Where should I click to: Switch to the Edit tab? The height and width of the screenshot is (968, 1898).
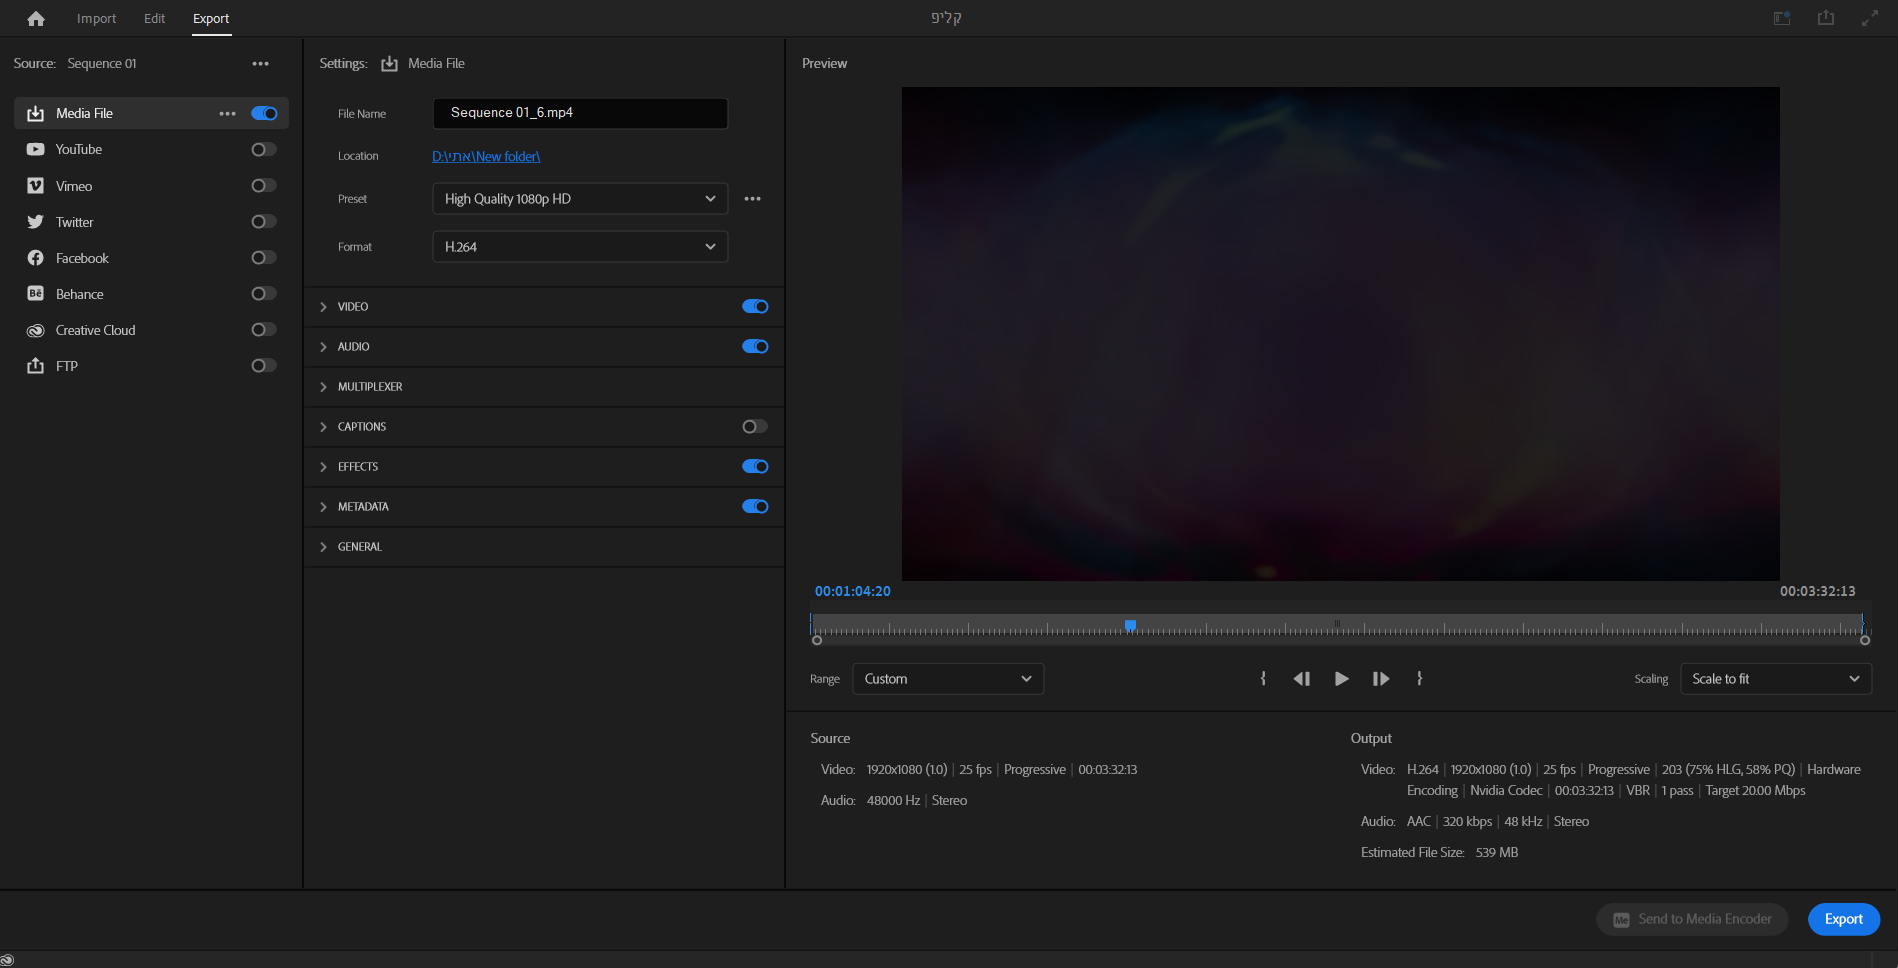click(x=154, y=18)
